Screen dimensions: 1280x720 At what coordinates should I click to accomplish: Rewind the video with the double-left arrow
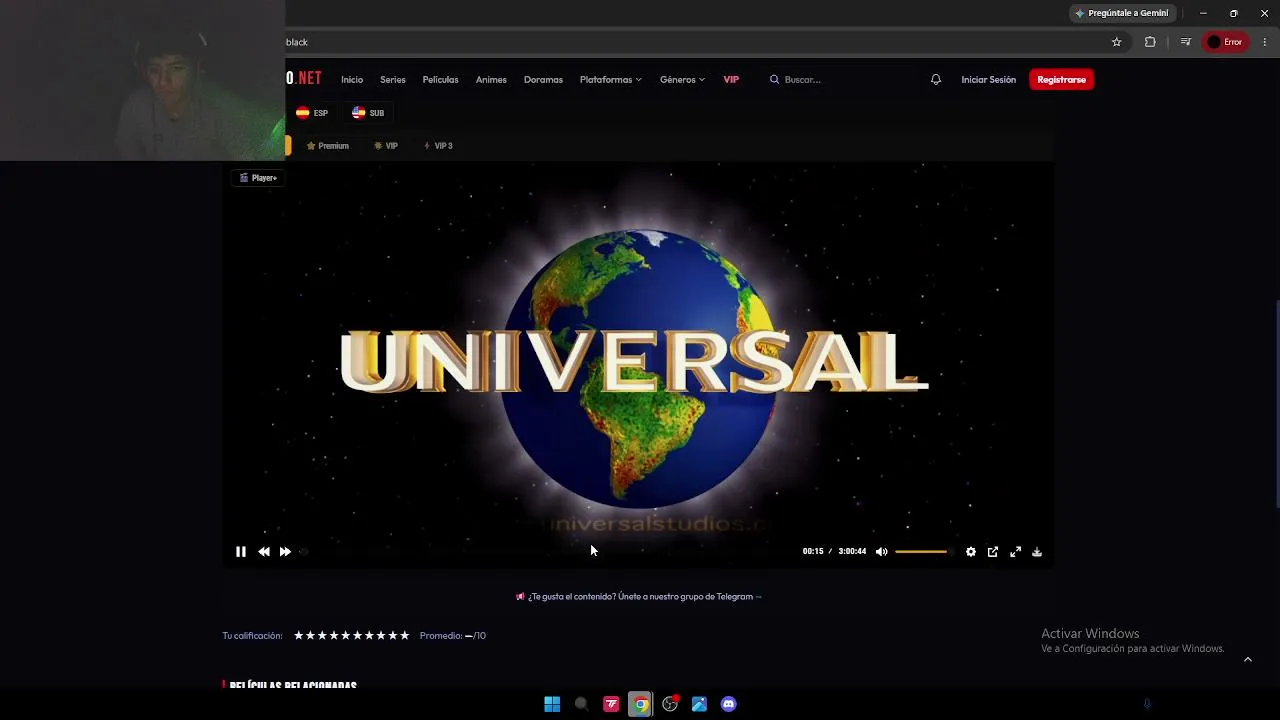coord(264,552)
